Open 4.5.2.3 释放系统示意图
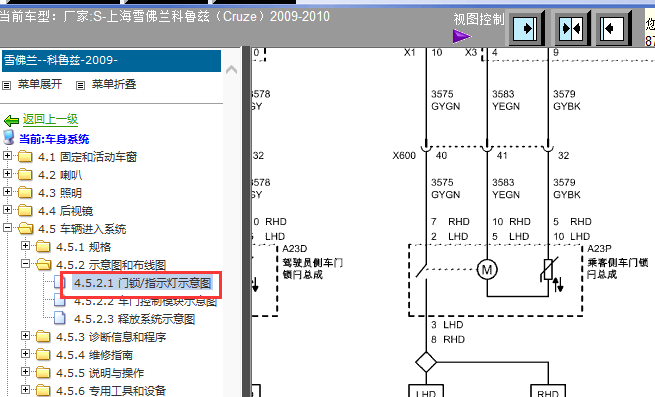The height and width of the screenshot is (397, 655). [135, 319]
